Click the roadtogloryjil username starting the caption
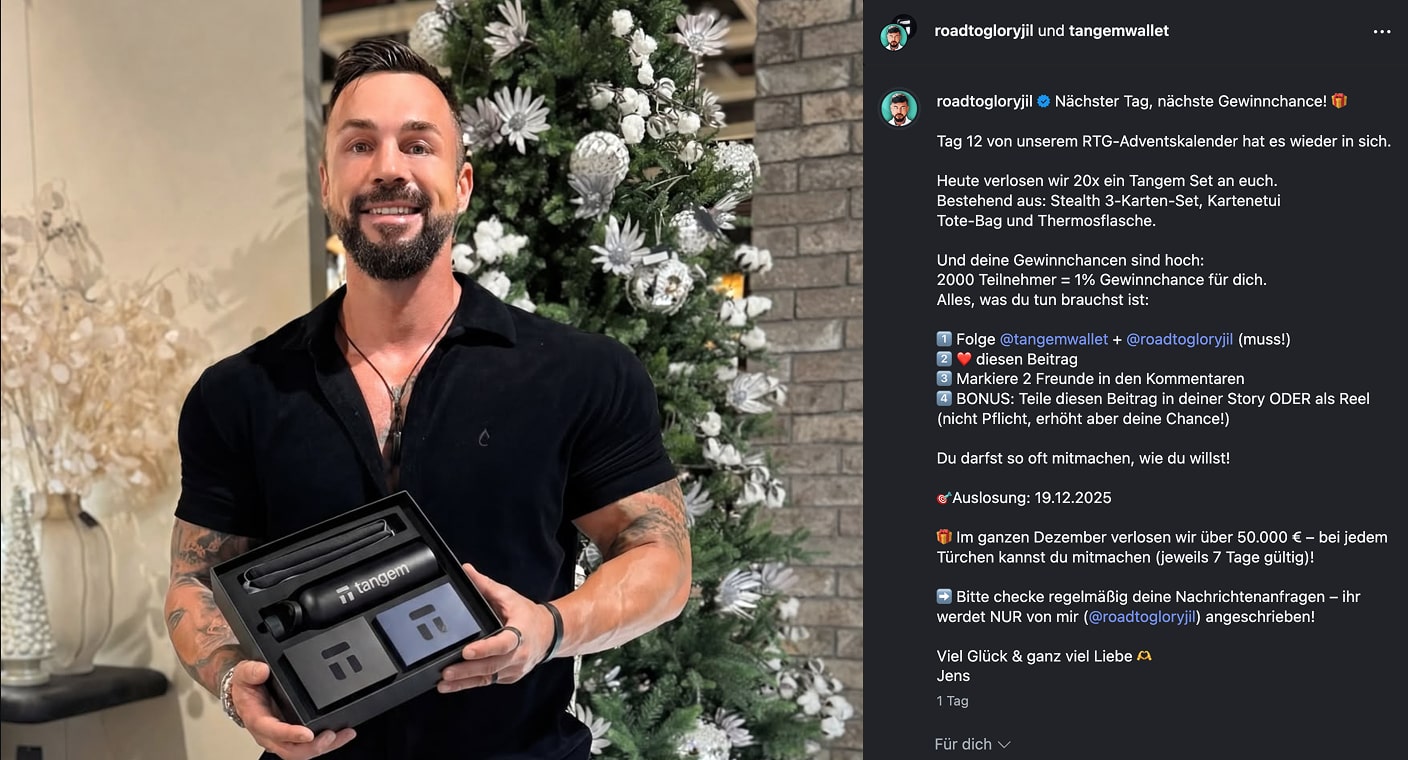 click(x=984, y=101)
